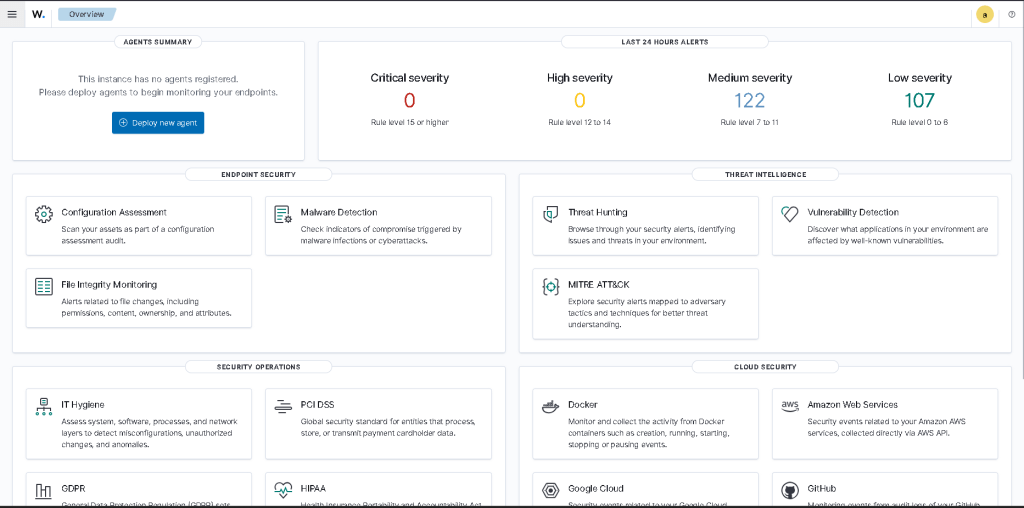Open the critical severity alerts count

coord(409,100)
